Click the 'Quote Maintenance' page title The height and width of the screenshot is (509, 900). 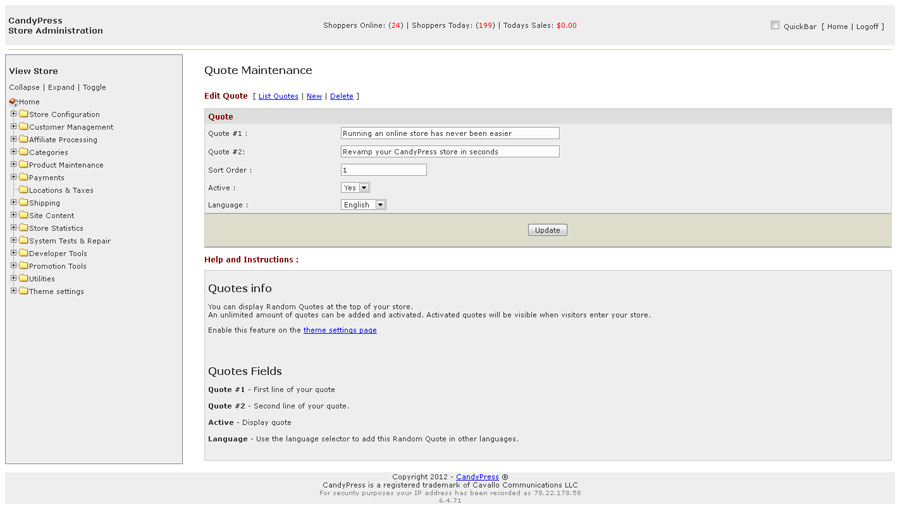point(258,70)
